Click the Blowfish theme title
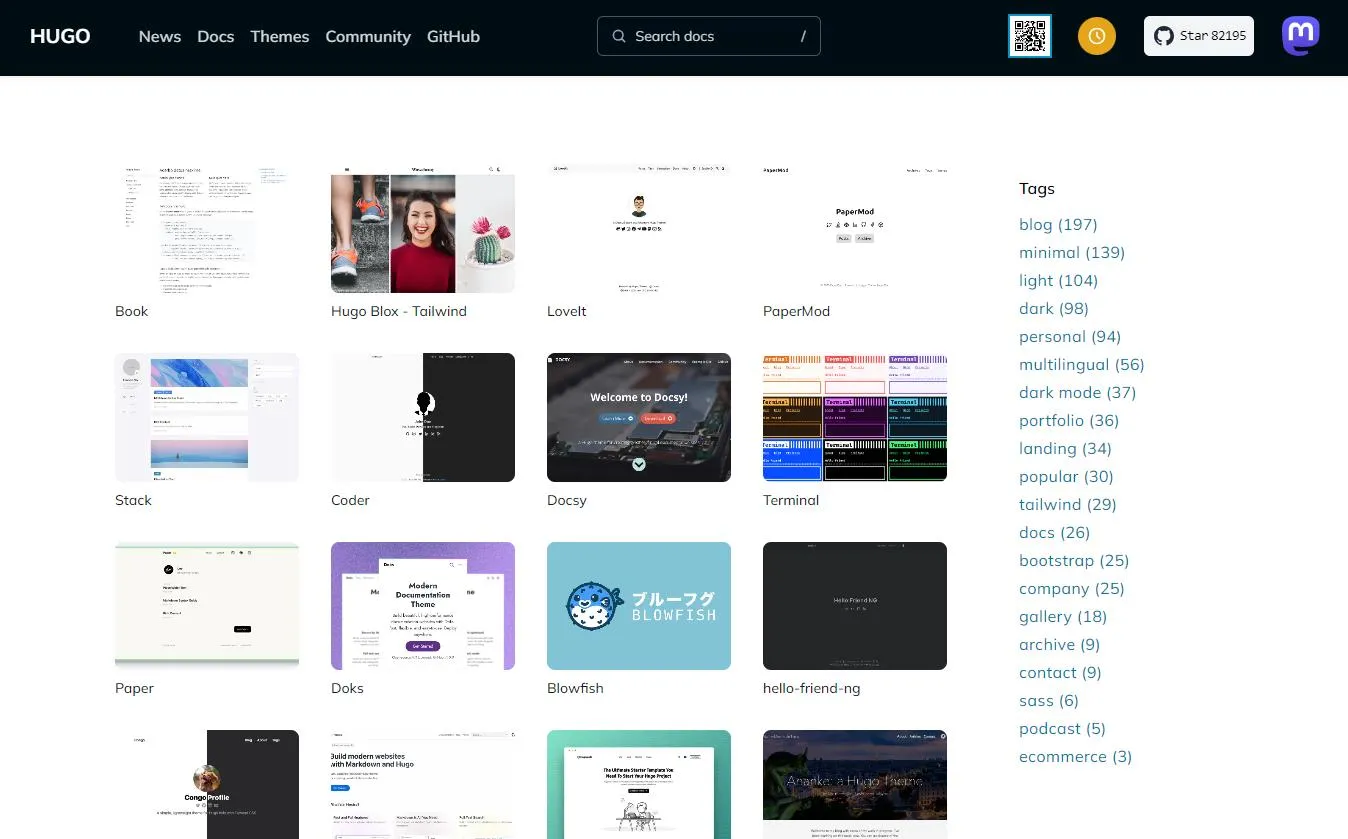Viewport: 1348px width, 839px height. [x=575, y=688]
